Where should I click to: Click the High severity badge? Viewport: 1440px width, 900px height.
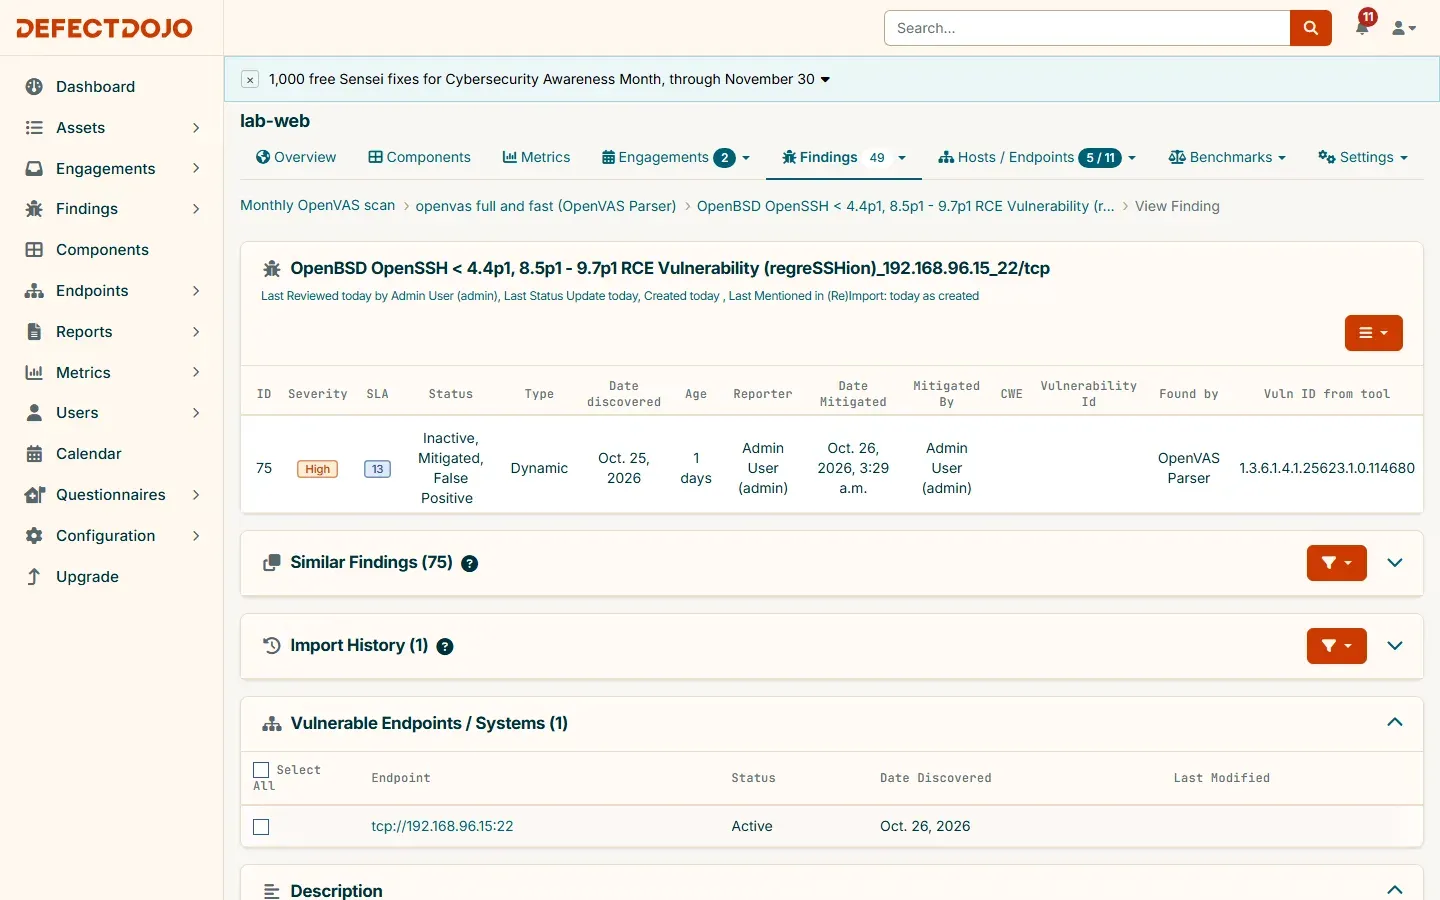tap(317, 469)
